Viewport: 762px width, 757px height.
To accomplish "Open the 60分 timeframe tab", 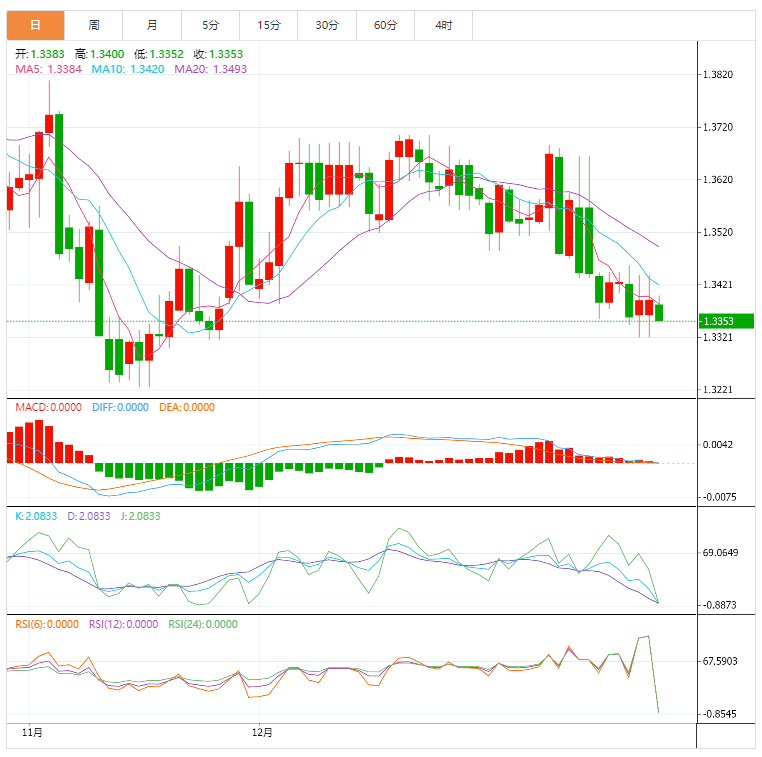I will (385, 25).
